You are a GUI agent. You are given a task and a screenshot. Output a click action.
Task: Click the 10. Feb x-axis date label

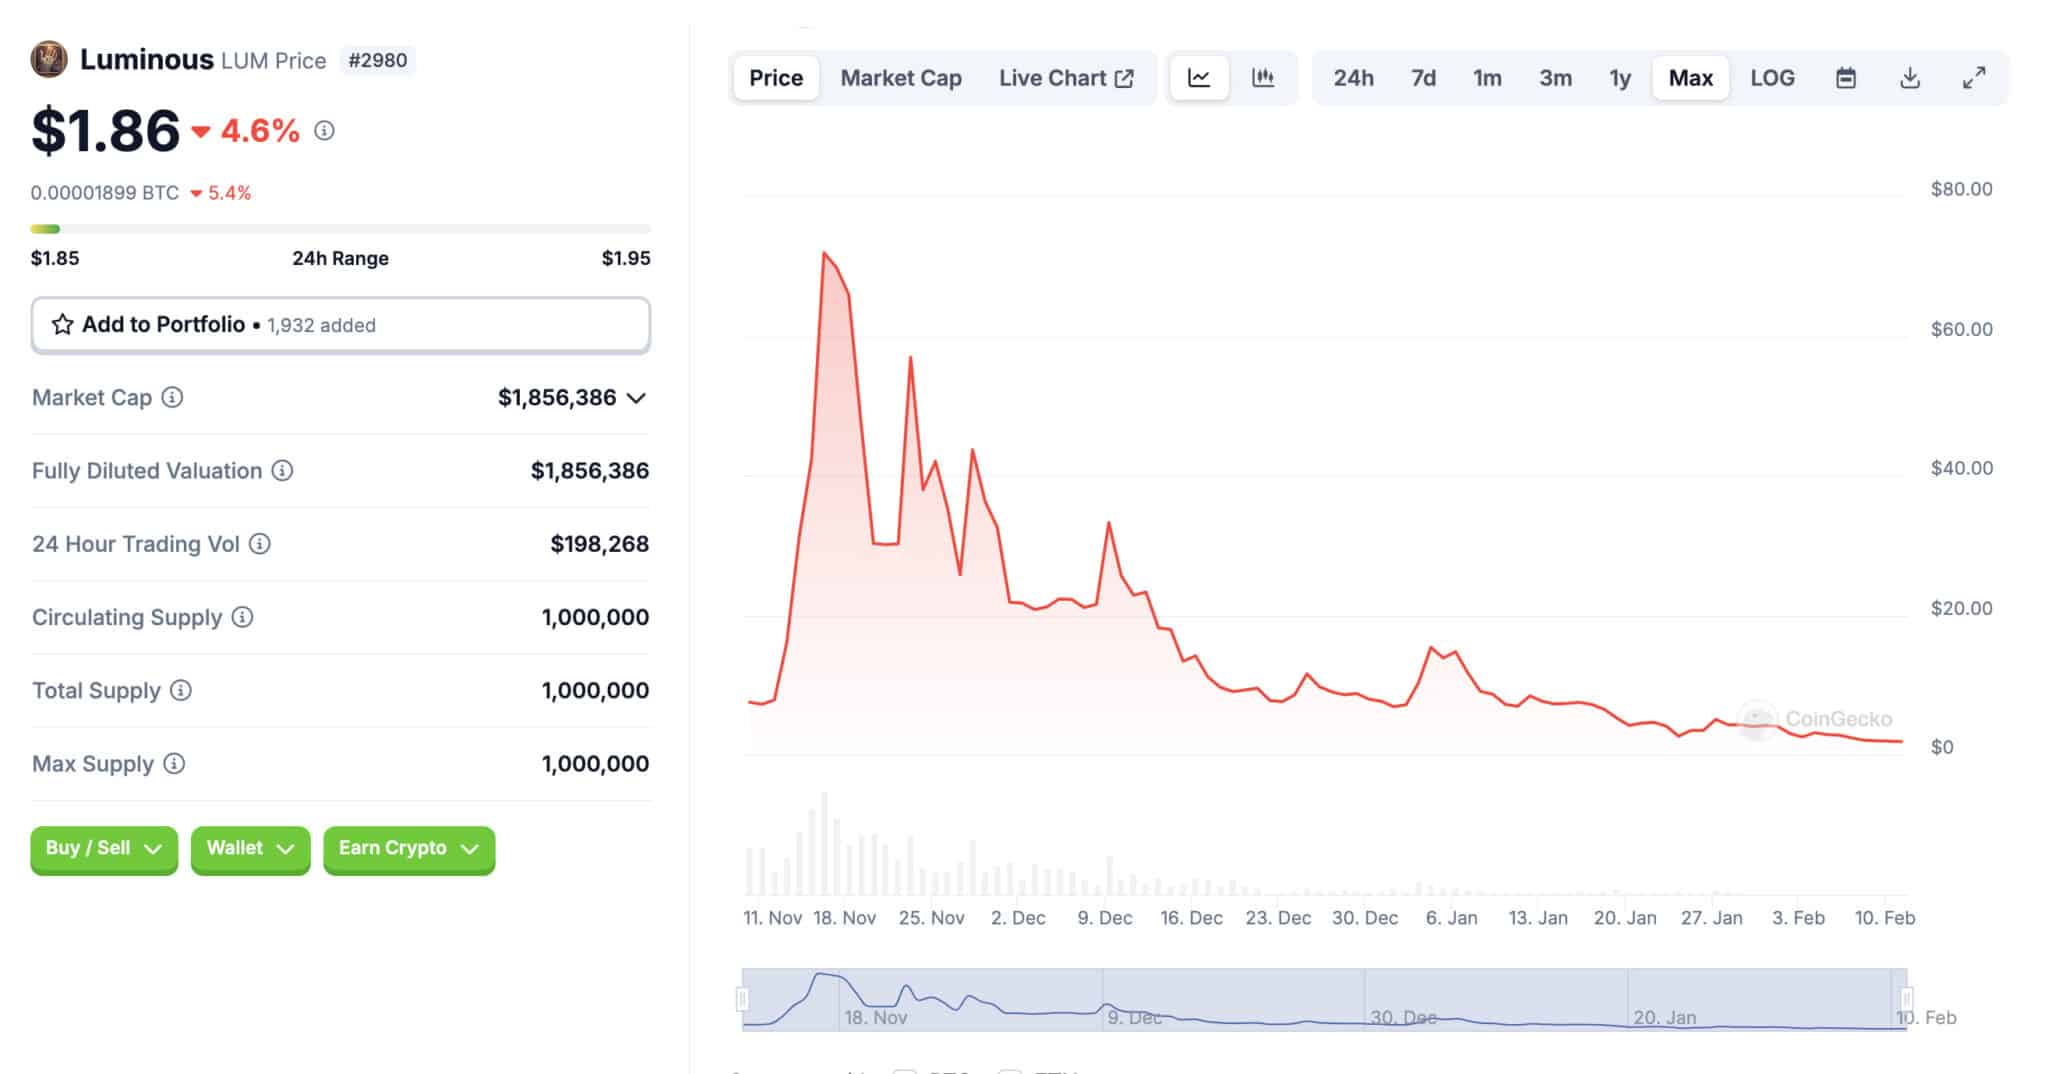click(x=1884, y=918)
